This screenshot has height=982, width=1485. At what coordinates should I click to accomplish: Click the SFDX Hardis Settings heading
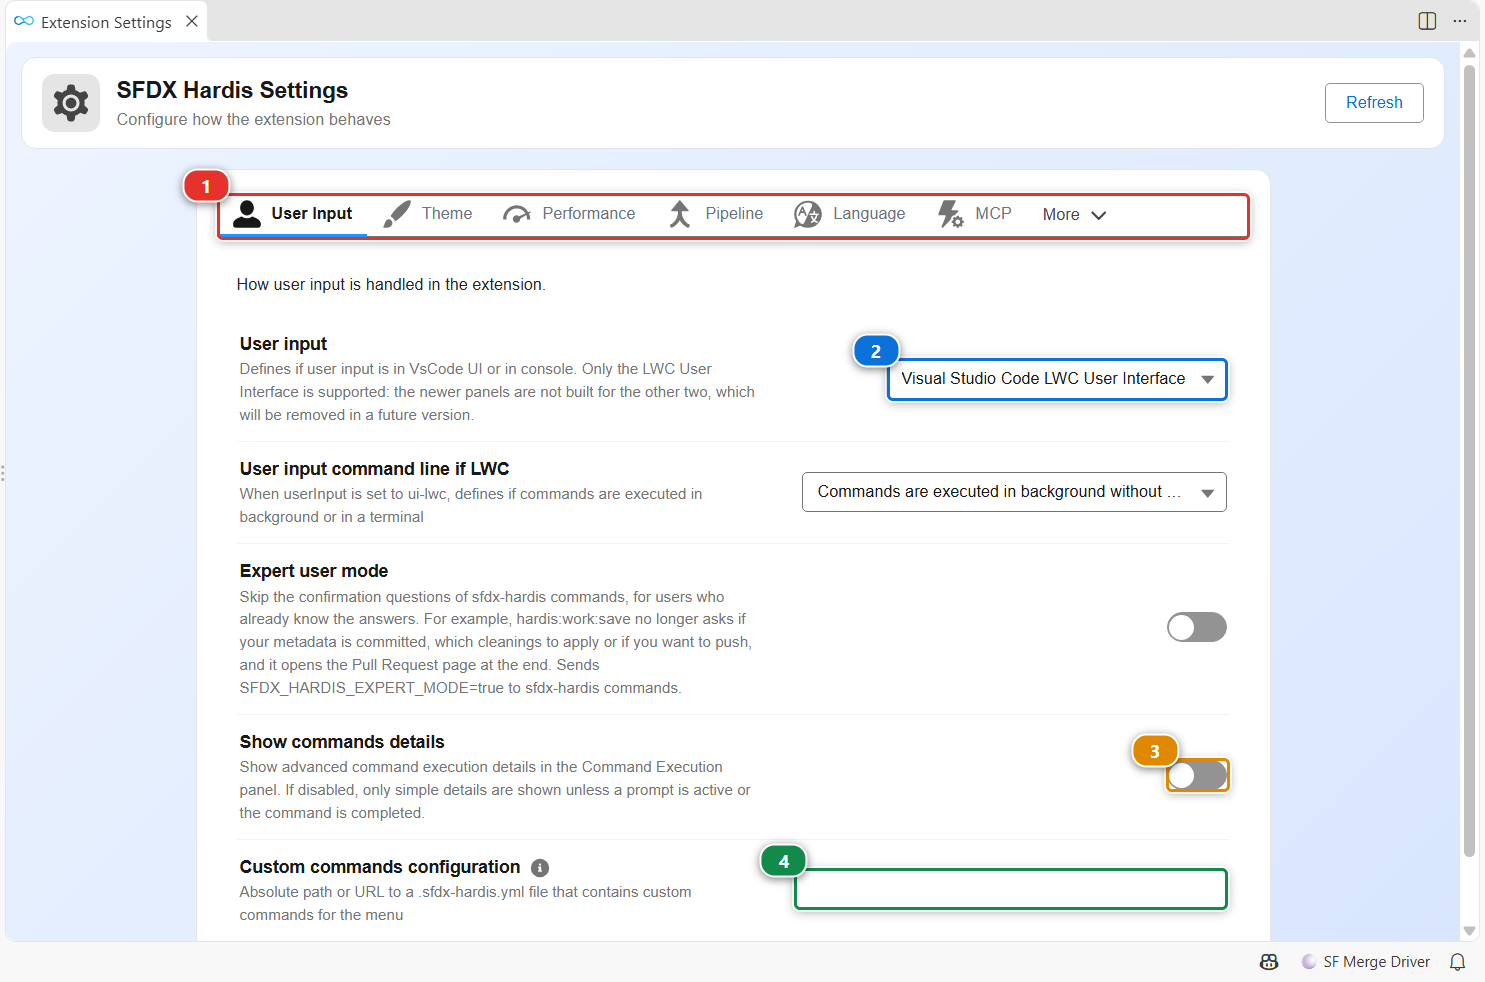pyautogui.click(x=232, y=90)
